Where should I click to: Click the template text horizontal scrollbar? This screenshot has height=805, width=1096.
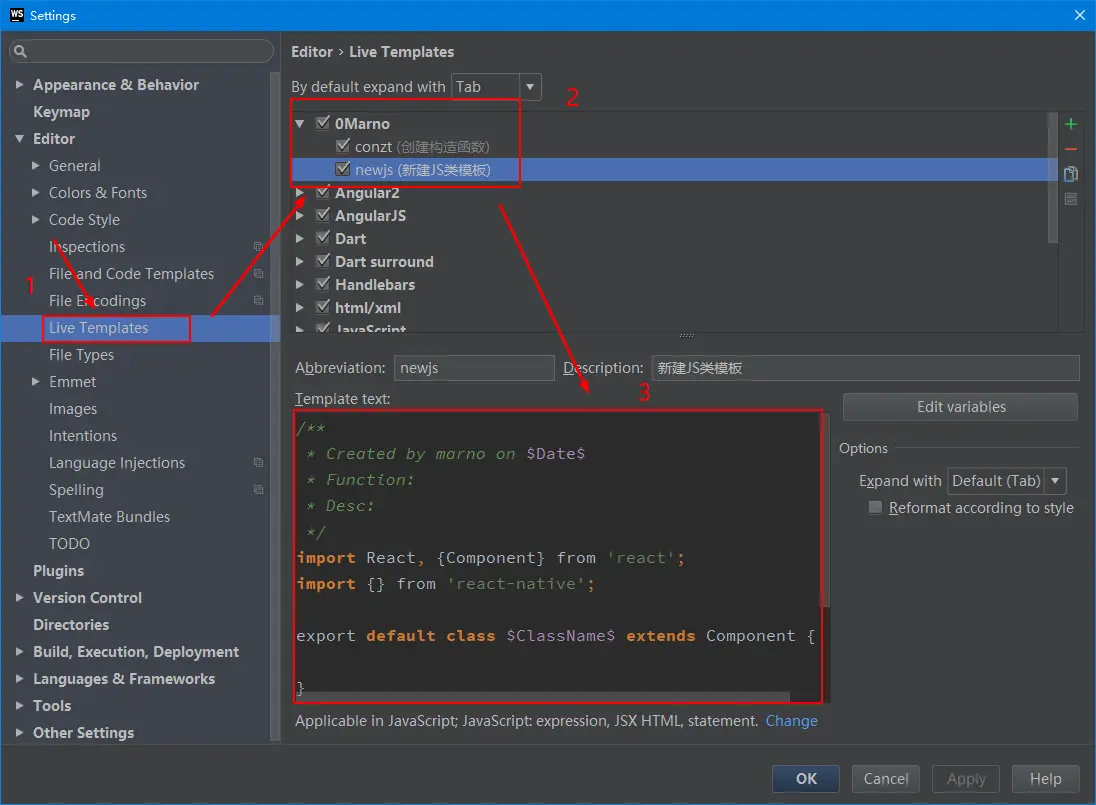544,697
